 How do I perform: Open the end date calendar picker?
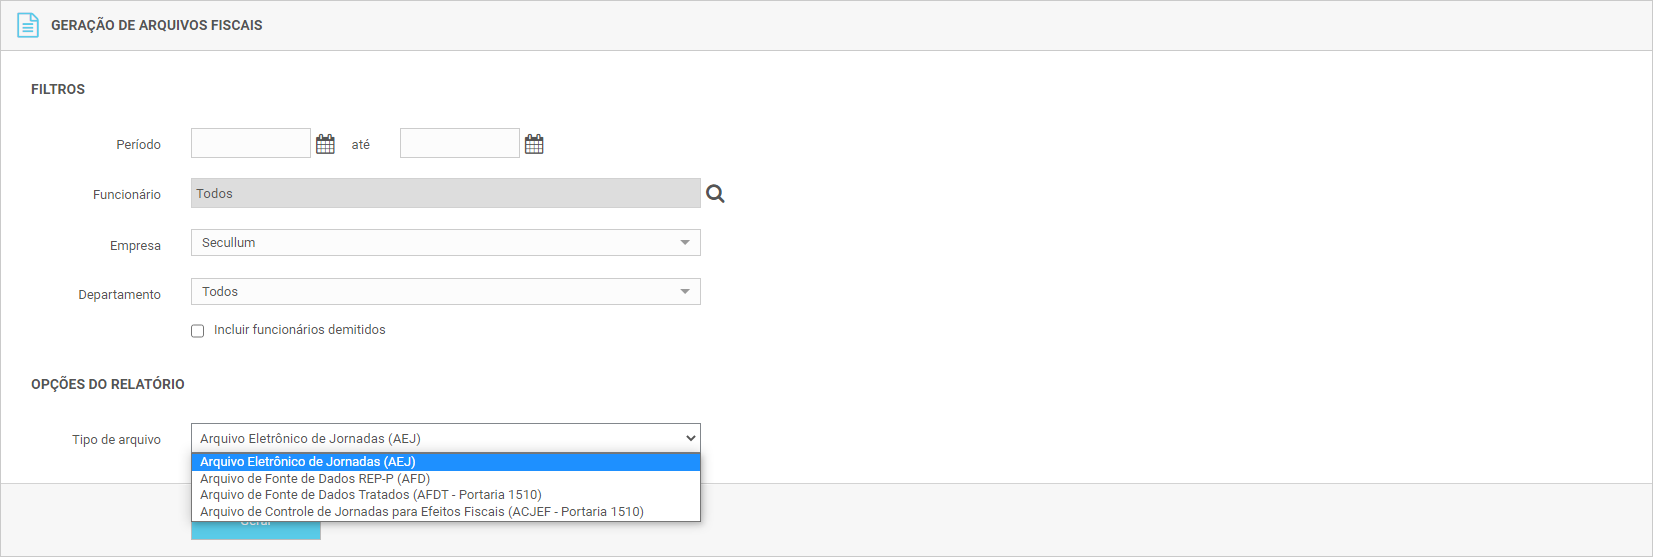[x=534, y=144]
